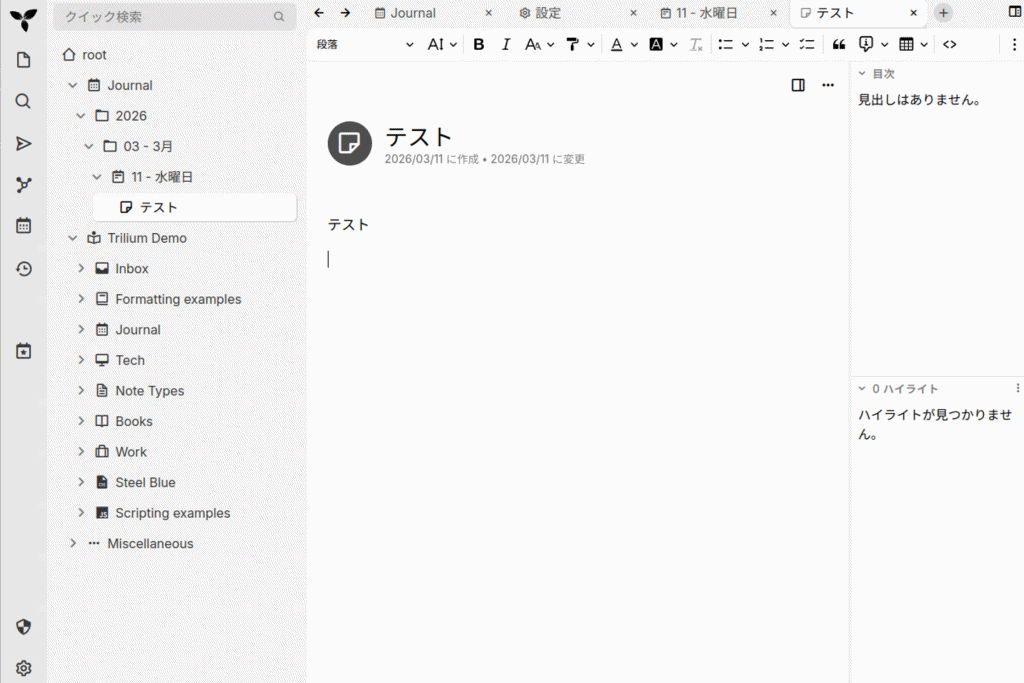Open the calendar icon in left sidebar

coord(24,226)
